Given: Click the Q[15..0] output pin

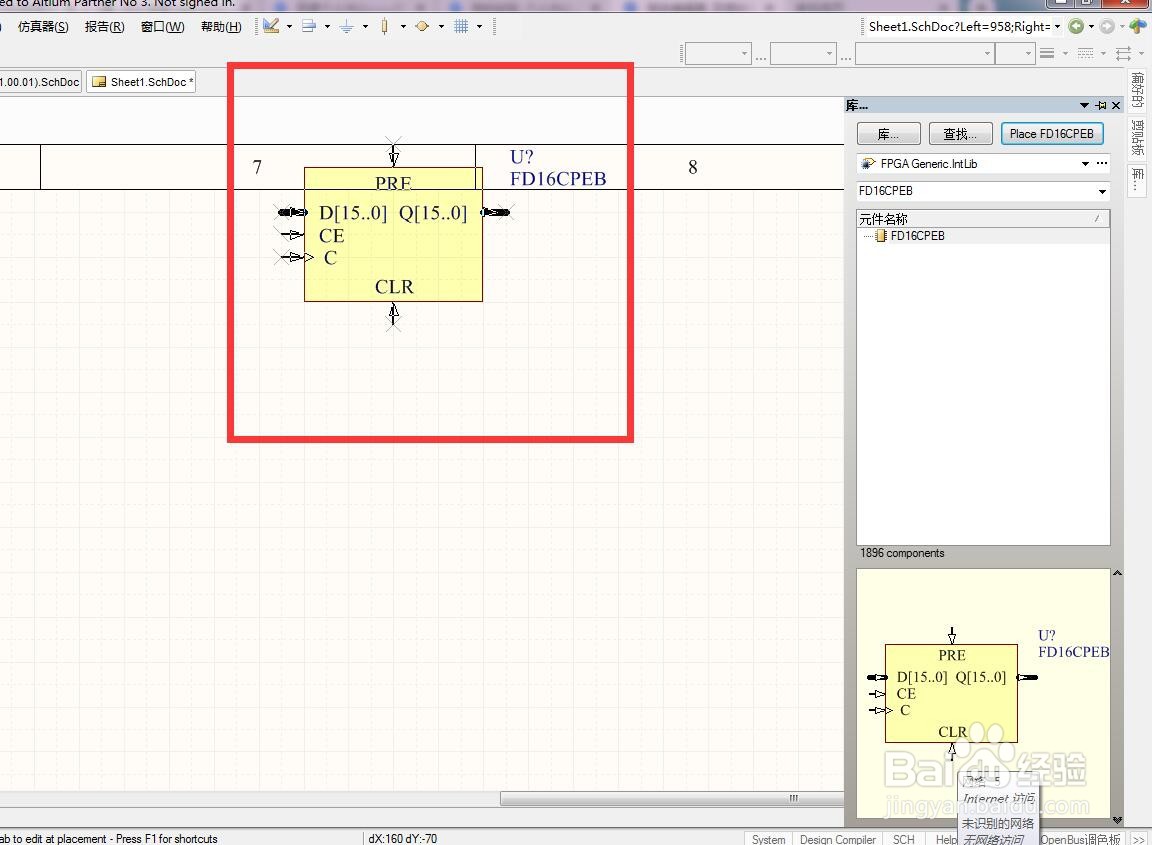Looking at the screenshot, I should click(496, 212).
